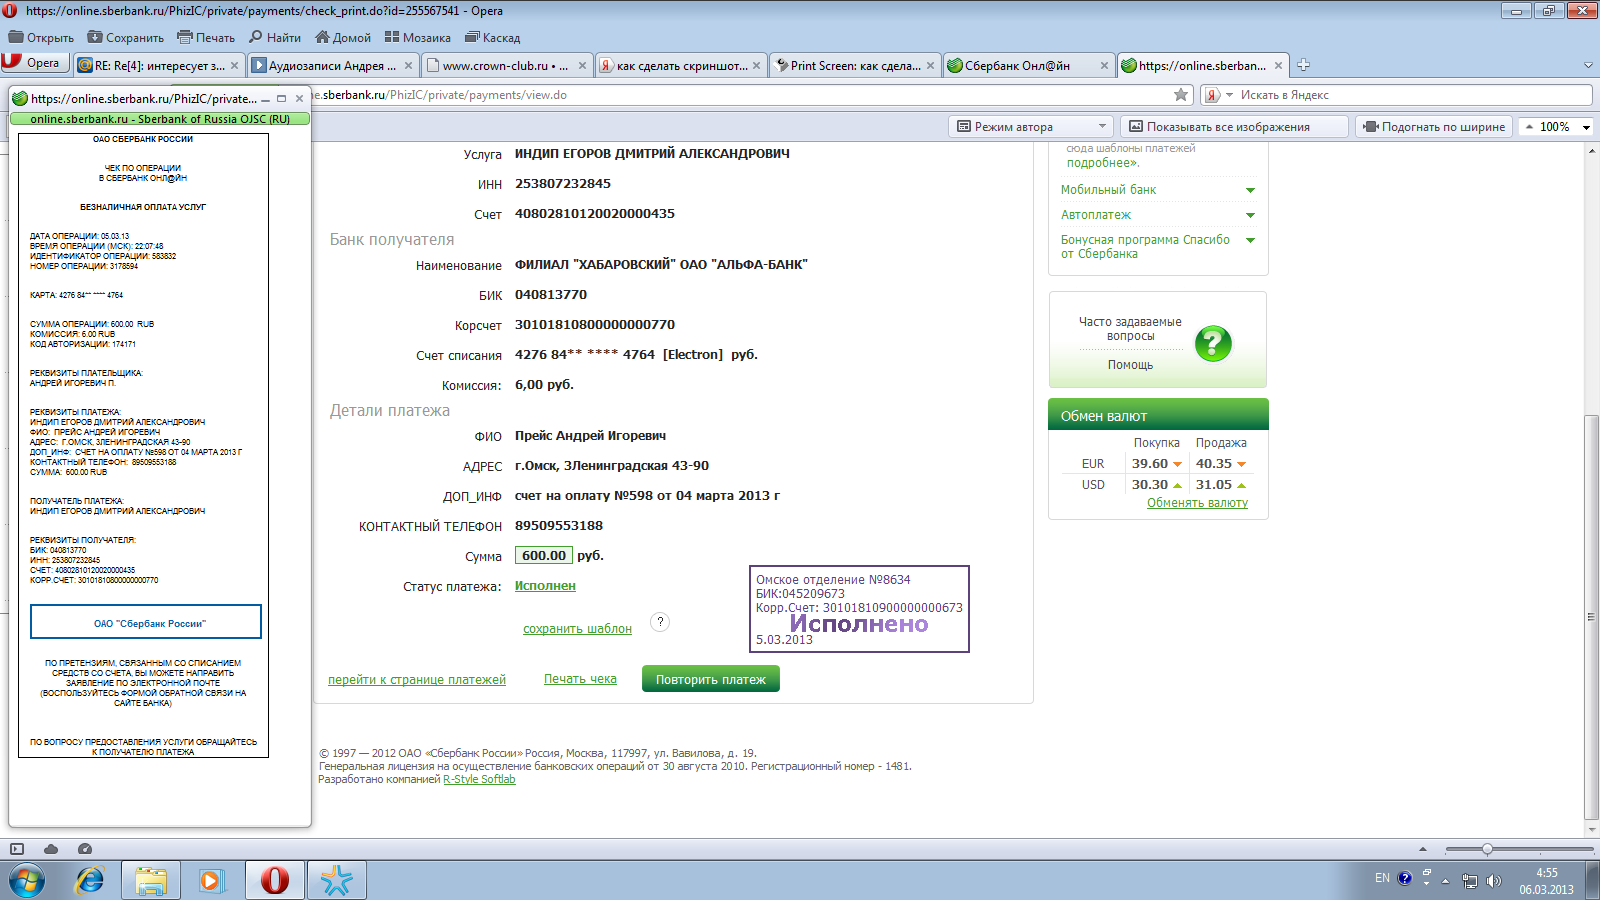
Task: Click the green question mark help icon
Action: tap(1213, 344)
